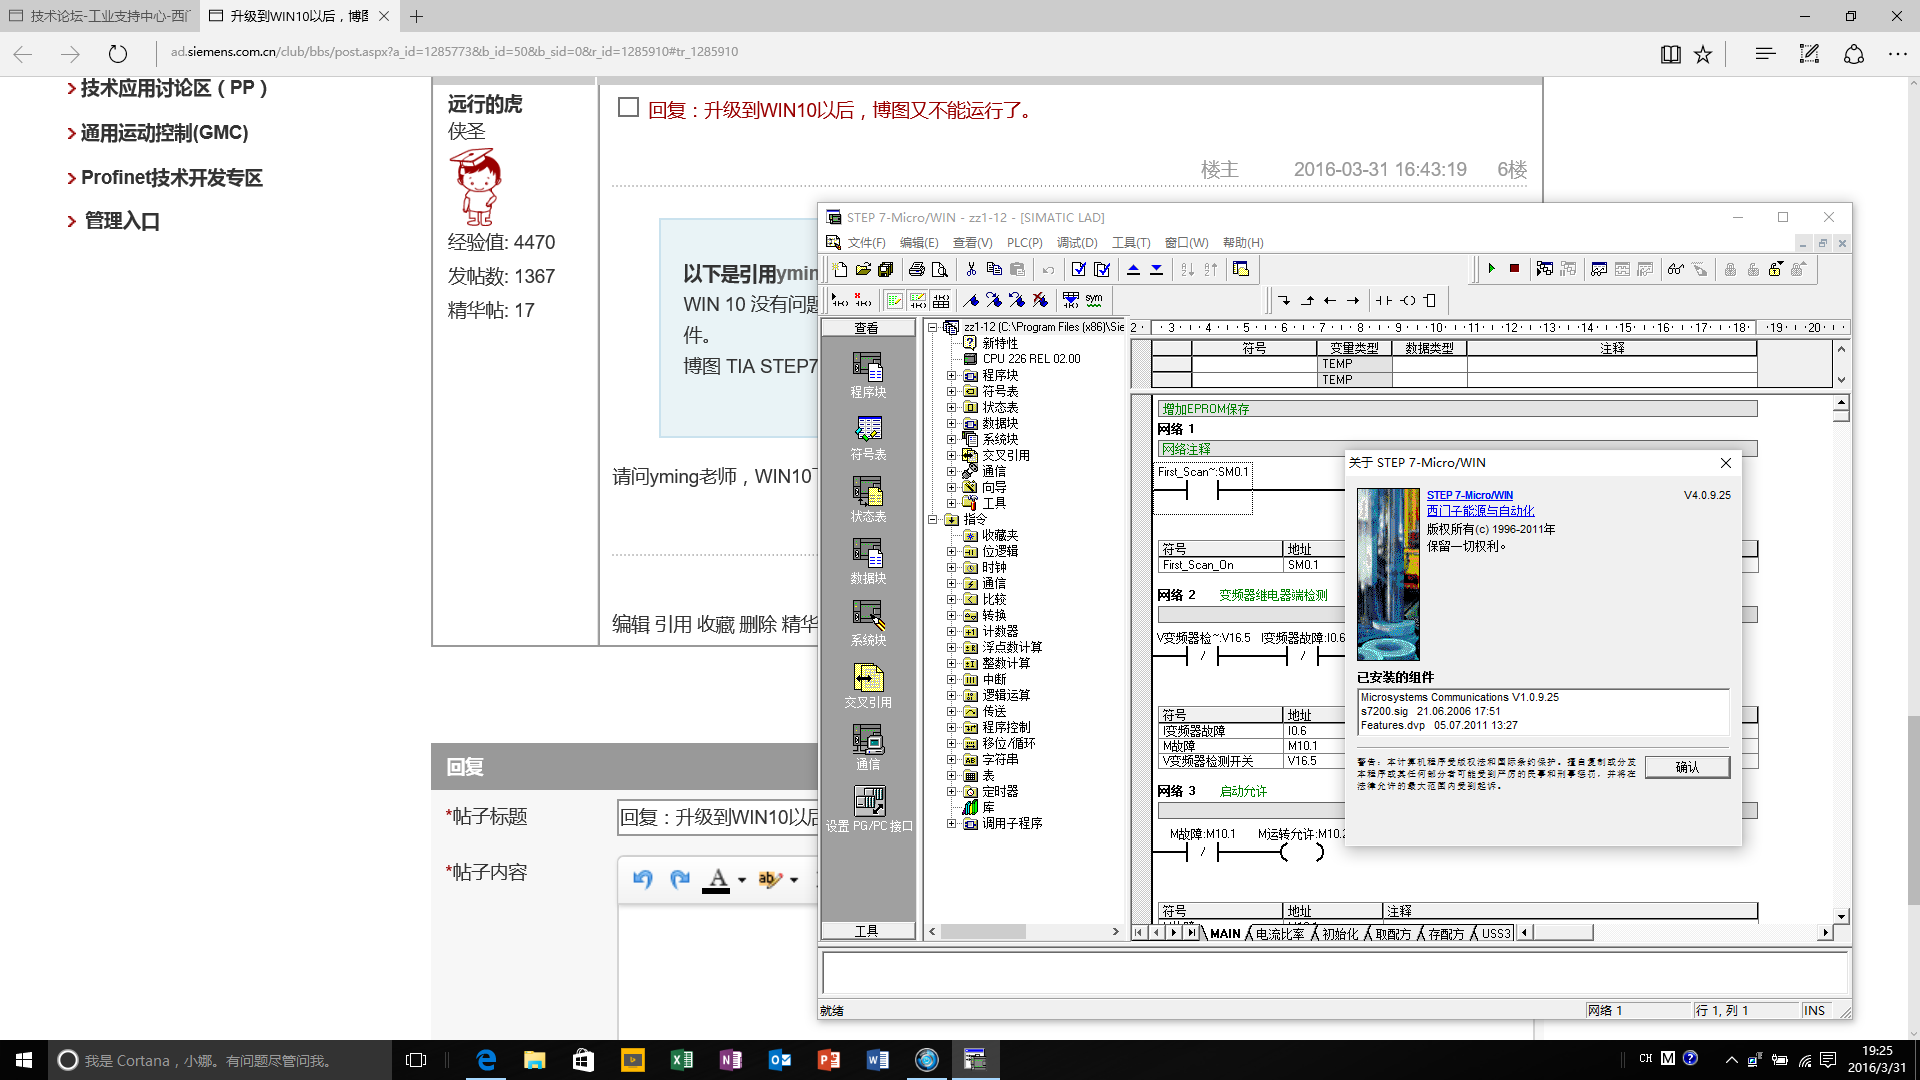The height and width of the screenshot is (1080, 1920).
Task: Click the RUN mode green play icon
Action: (1491, 269)
